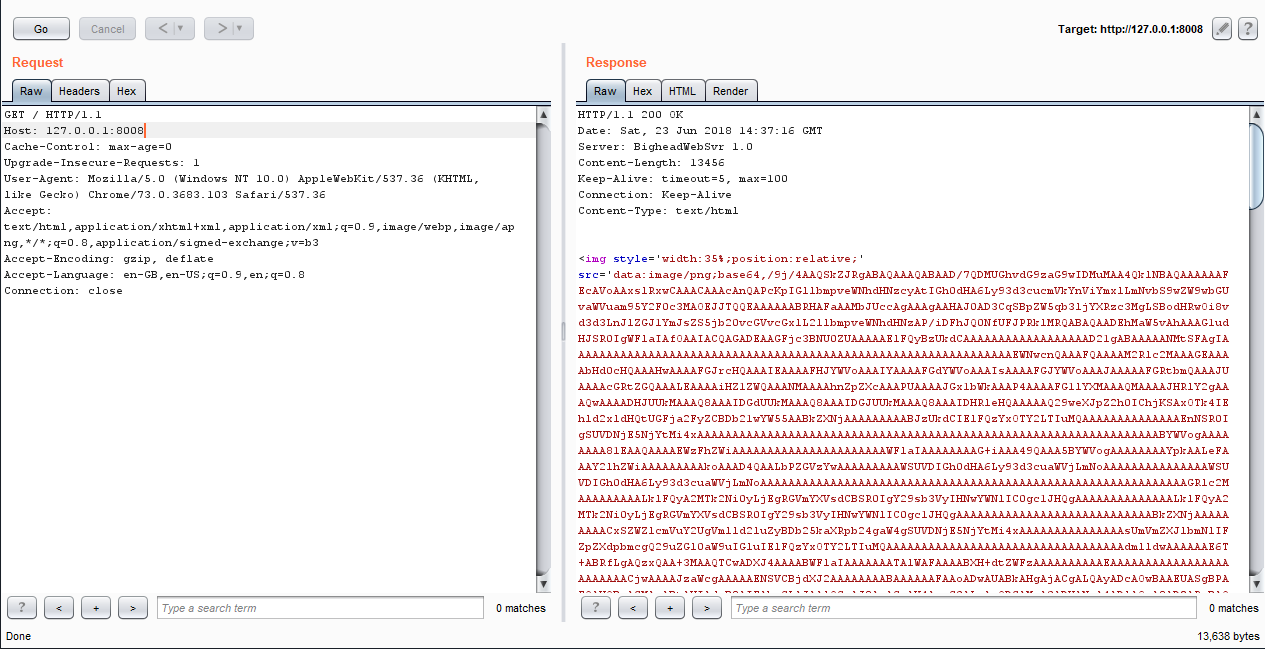Click the response search help question icon
This screenshot has height=649, width=1265.
click(596, 608)
